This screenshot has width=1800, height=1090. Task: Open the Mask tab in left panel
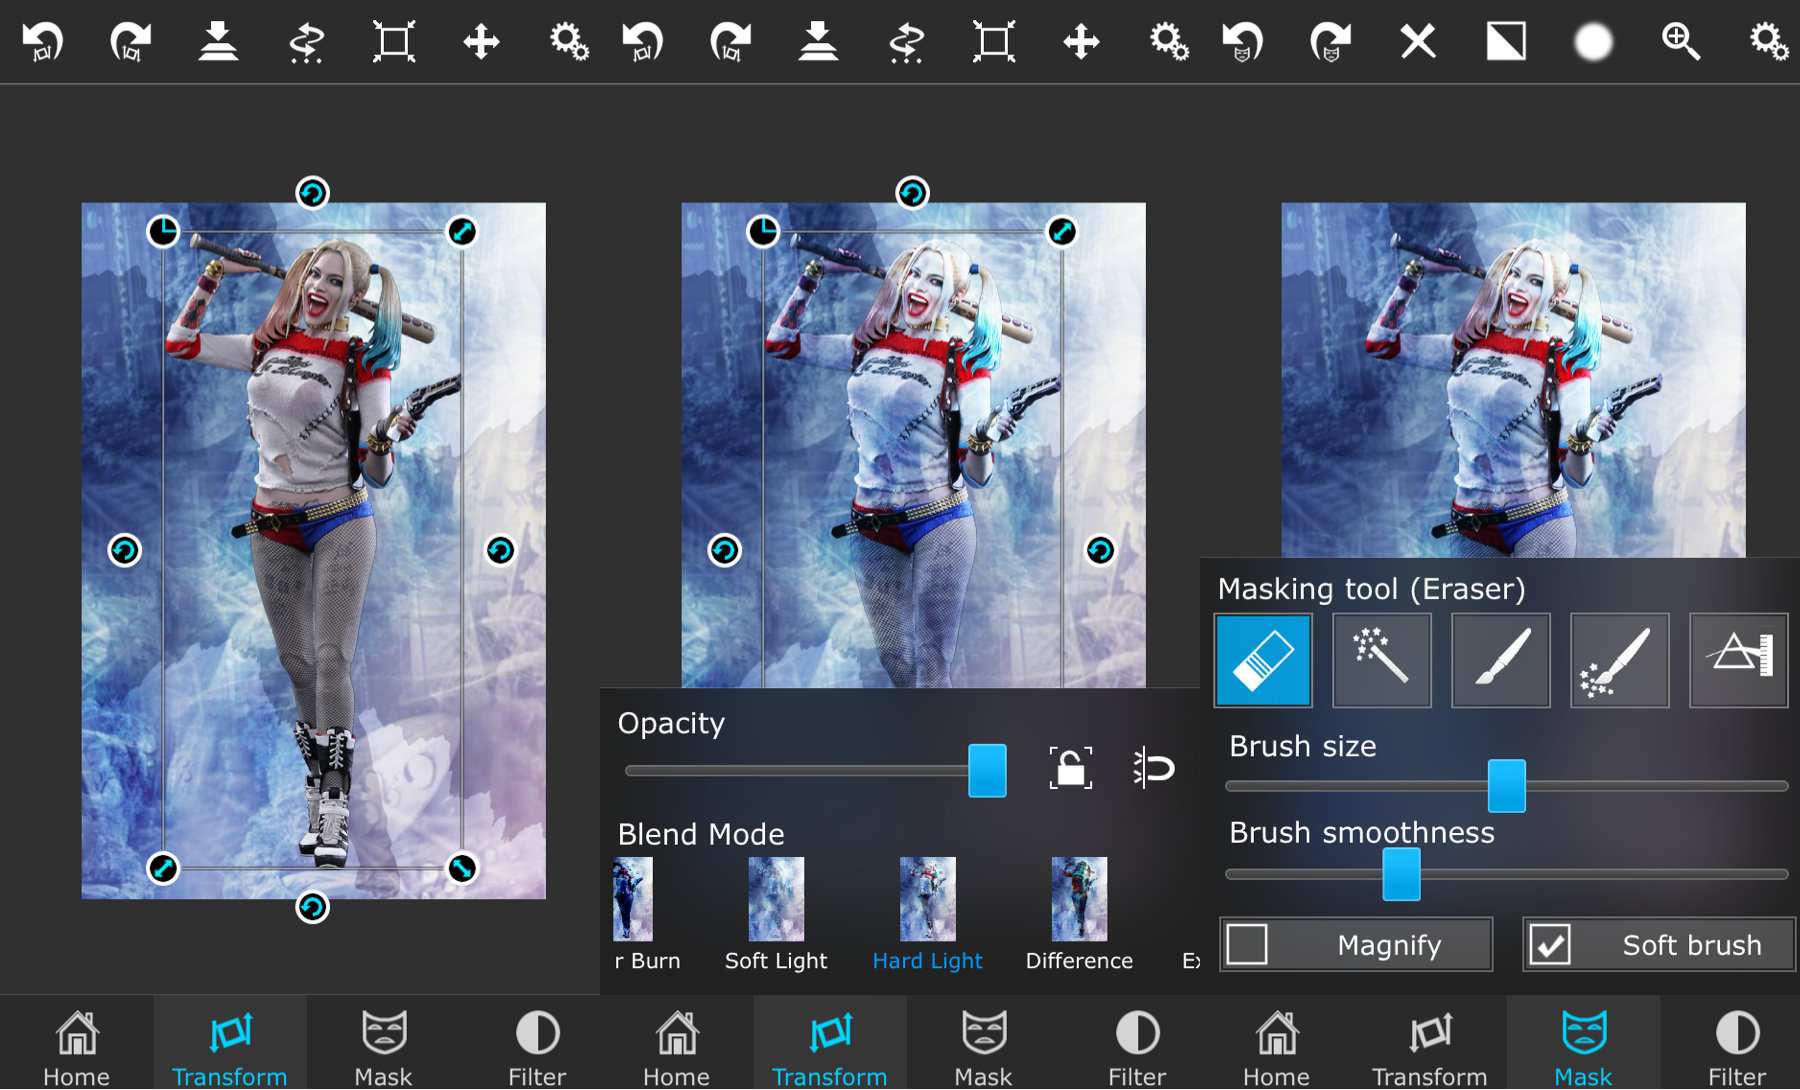(x=383, y=1046)
